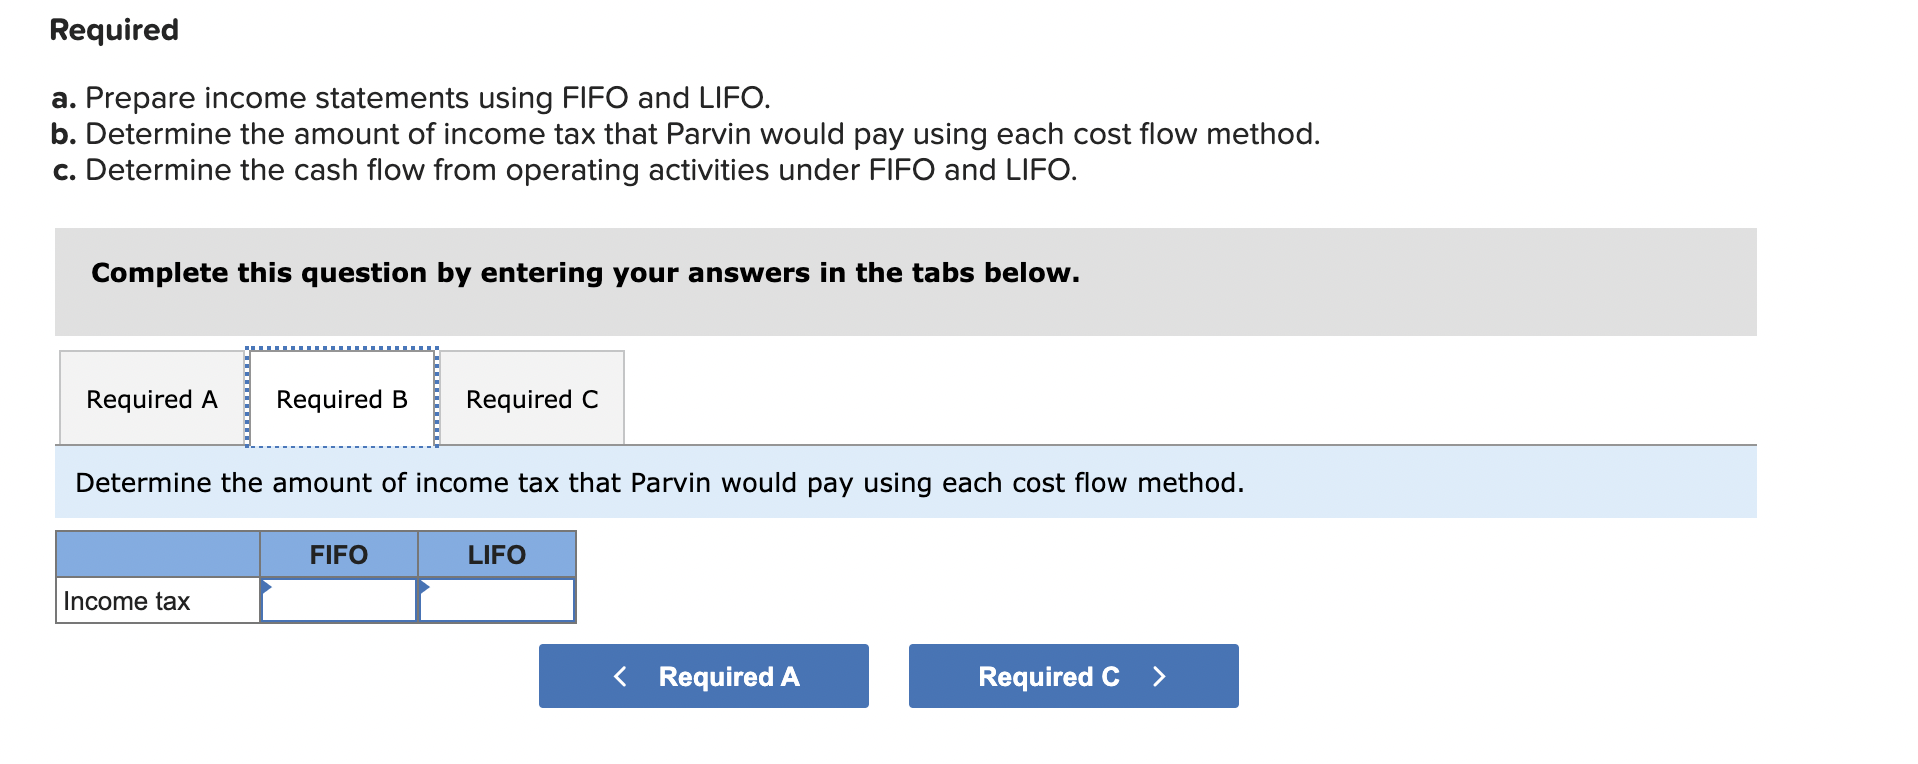The image size is (1918, 764).
Task: Click the blue flag marker in the FIFO cell
Action: (x=266, y=585)
